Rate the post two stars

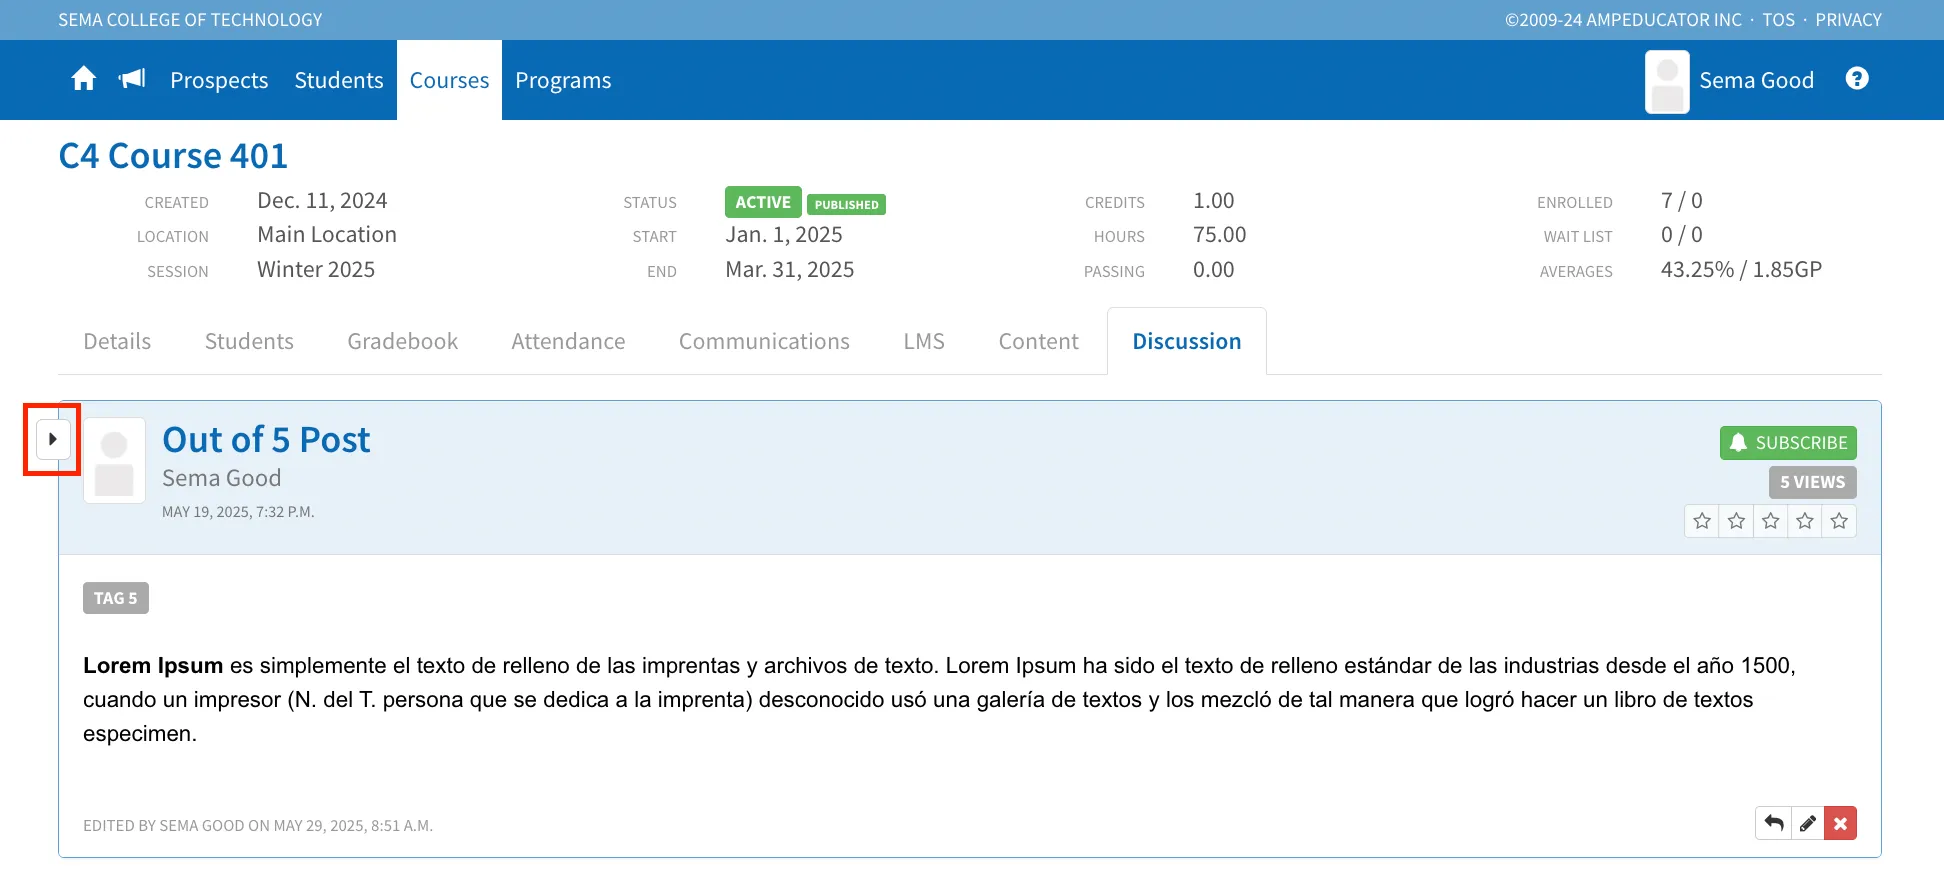click(x=1736, y=521)
